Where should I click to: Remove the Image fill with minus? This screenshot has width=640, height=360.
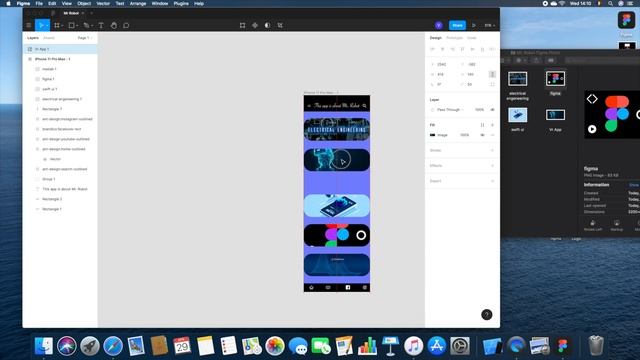[492, 135]
